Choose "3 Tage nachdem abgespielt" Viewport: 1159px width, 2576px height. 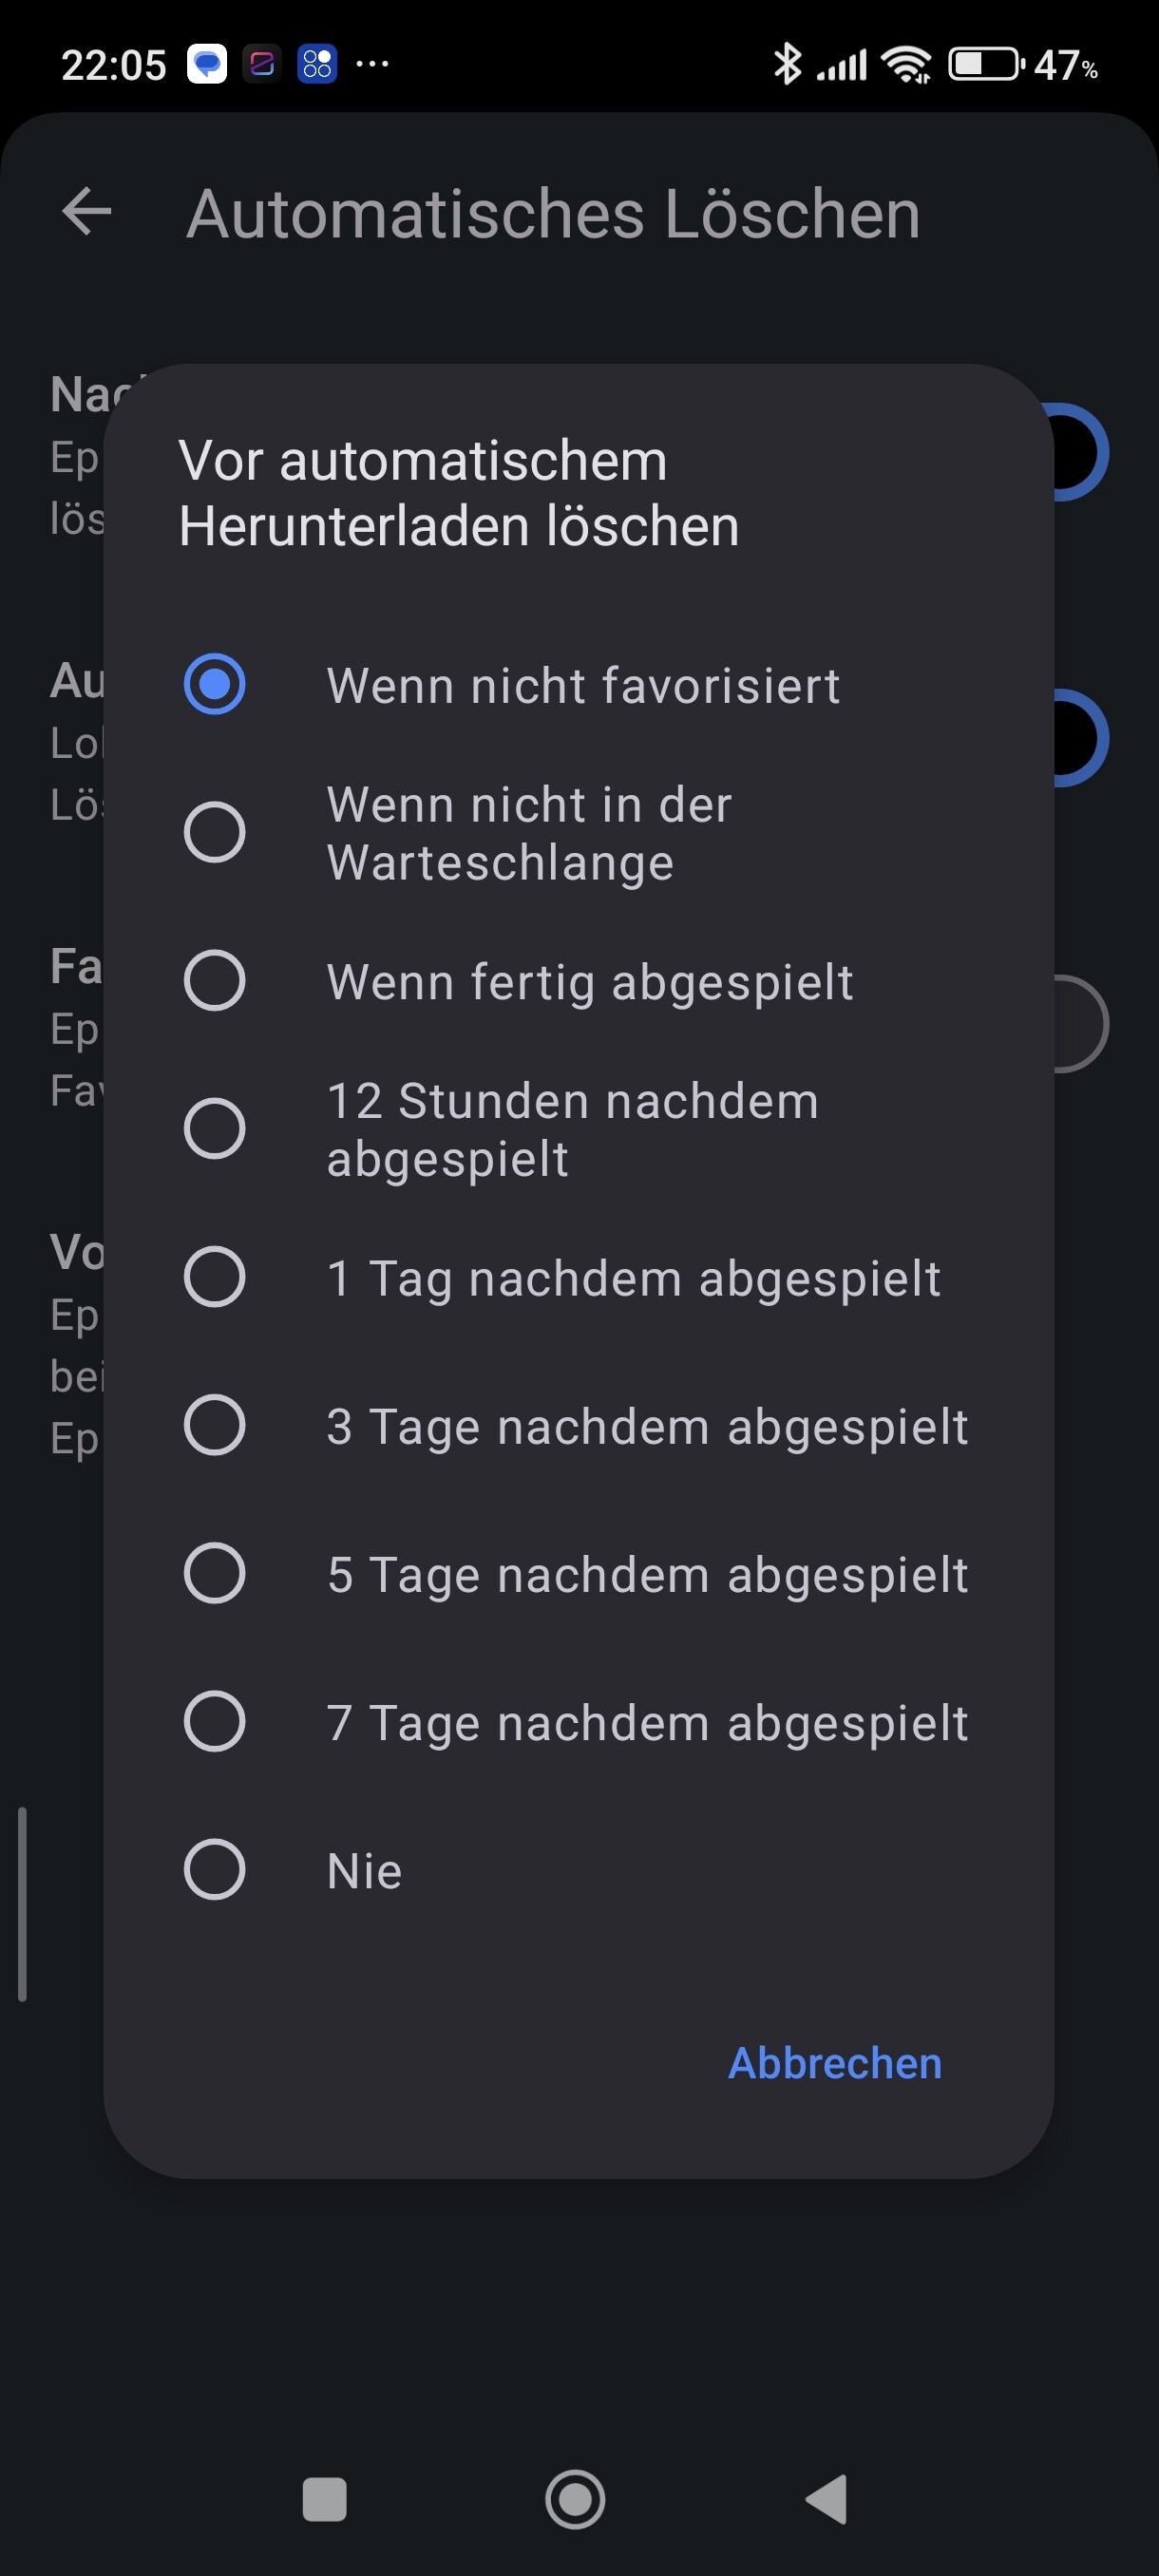tap(215, 1425)
